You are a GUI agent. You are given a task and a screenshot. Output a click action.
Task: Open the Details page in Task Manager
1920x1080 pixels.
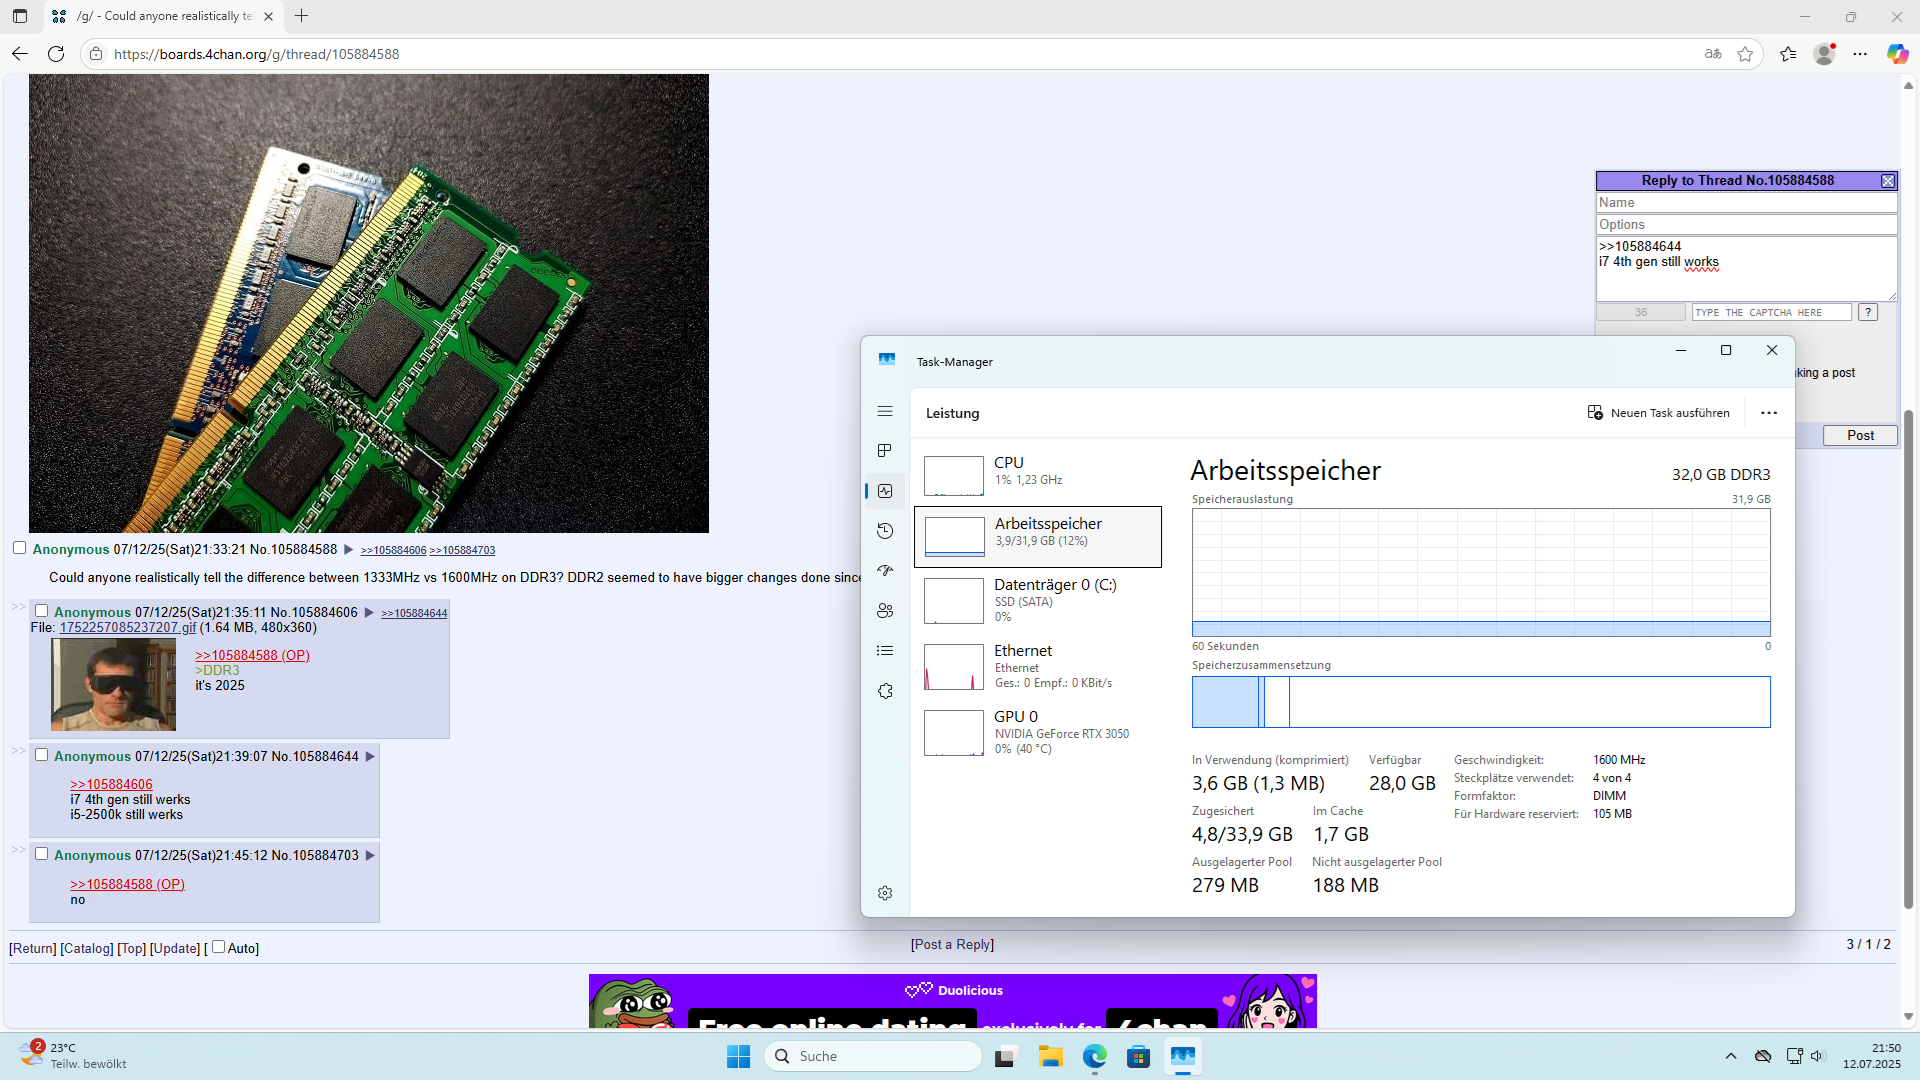pos(885,651)
